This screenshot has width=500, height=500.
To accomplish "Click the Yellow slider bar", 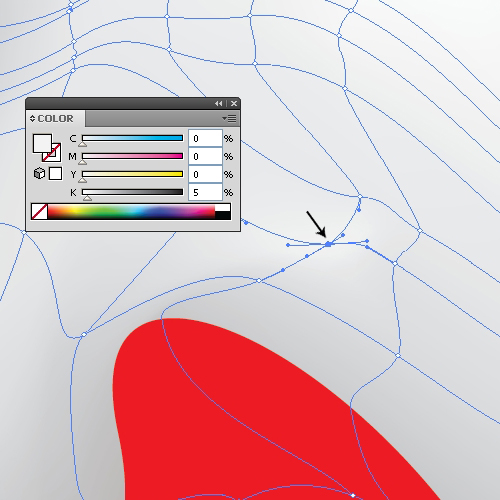I will pyautogui.click(x=132, y=174).
